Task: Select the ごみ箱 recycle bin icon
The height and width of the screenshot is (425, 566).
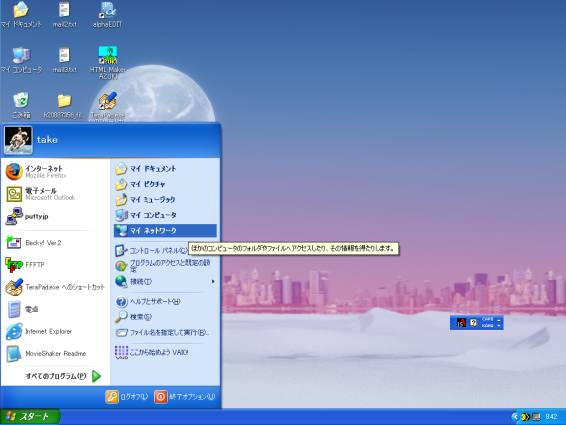Action: pyautogui.click(x=21, y=105)
